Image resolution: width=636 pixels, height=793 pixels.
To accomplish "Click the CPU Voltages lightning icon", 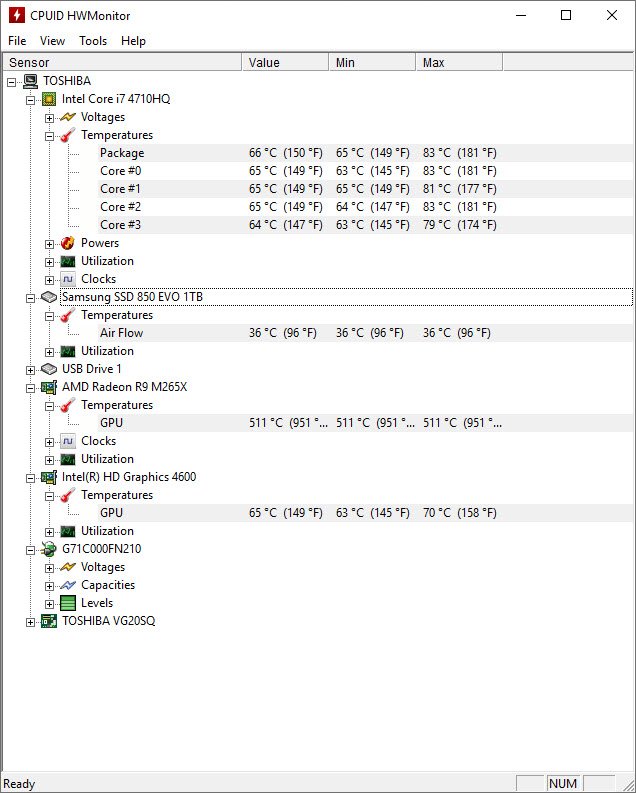I will click(x=68, y=117).
